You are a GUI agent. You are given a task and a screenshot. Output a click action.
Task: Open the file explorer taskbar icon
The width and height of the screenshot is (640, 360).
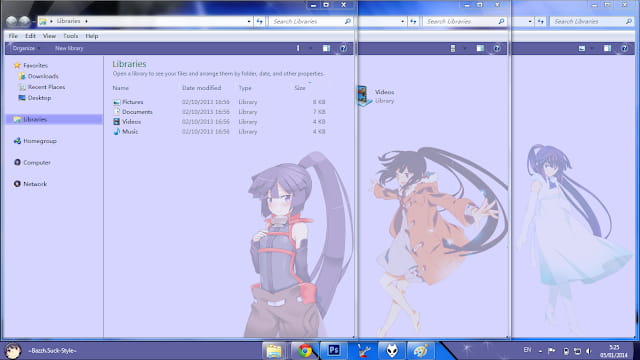coord(274,351)
